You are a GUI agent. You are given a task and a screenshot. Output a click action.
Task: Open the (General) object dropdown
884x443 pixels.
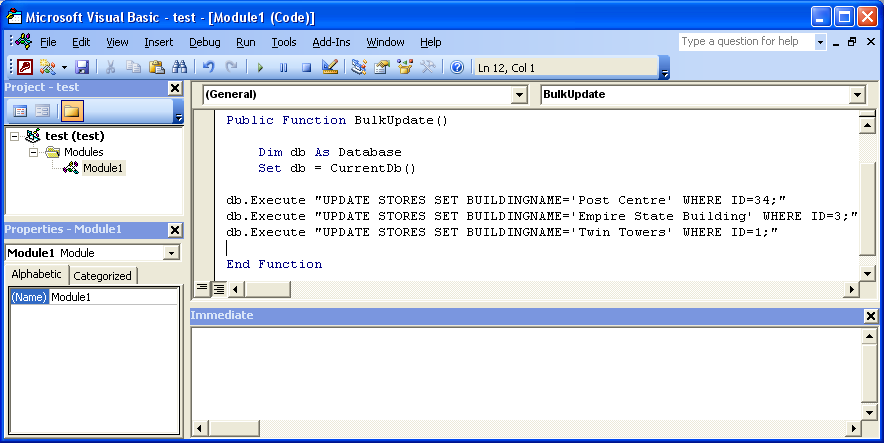pos(520,95)
